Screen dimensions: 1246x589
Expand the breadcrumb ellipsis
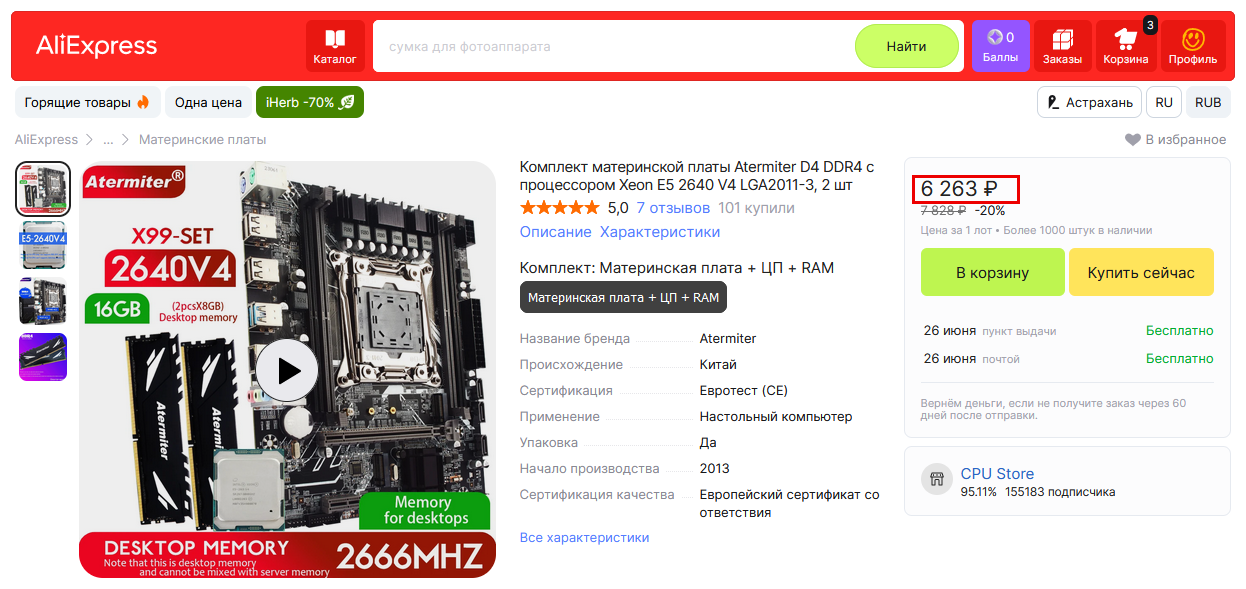coord(108,139)
